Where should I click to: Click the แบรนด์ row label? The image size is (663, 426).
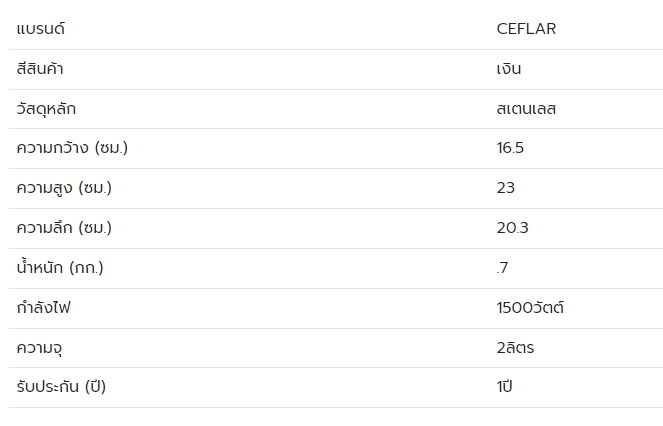41,29
